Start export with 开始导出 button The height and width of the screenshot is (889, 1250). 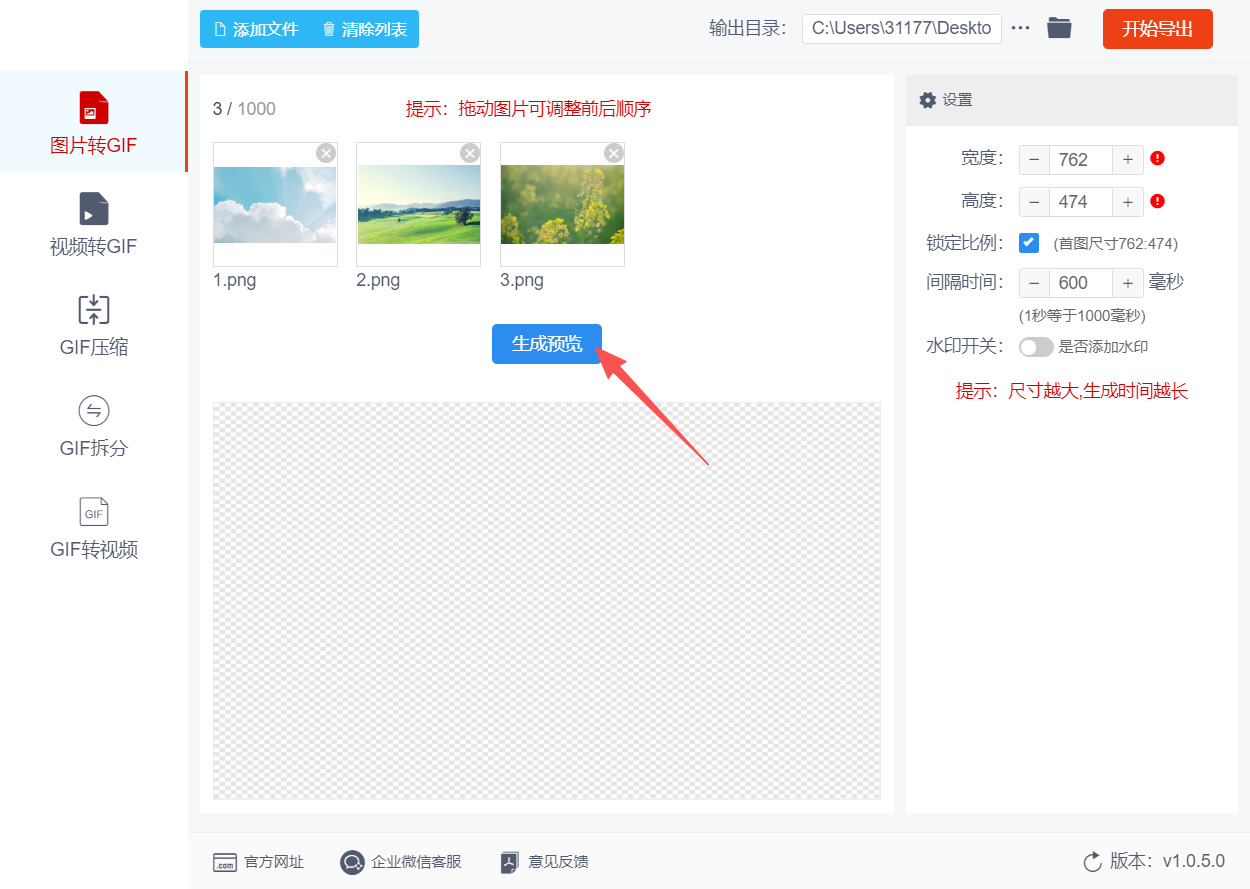[1157, 29]
